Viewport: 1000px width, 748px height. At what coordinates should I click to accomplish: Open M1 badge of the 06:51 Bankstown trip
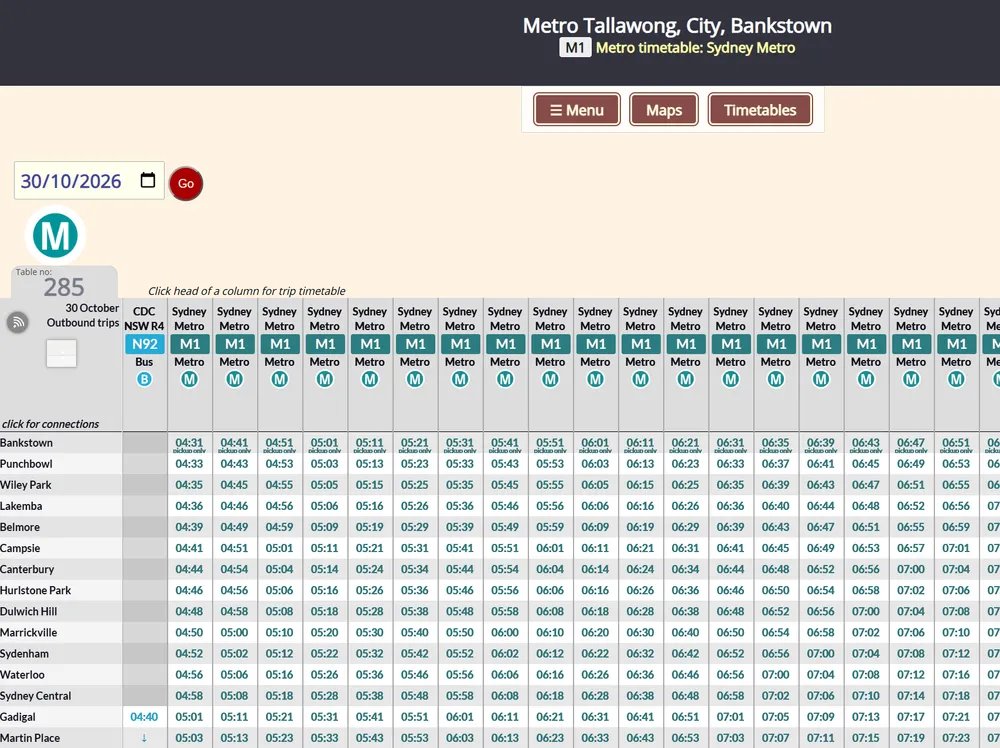click(956, 344)
